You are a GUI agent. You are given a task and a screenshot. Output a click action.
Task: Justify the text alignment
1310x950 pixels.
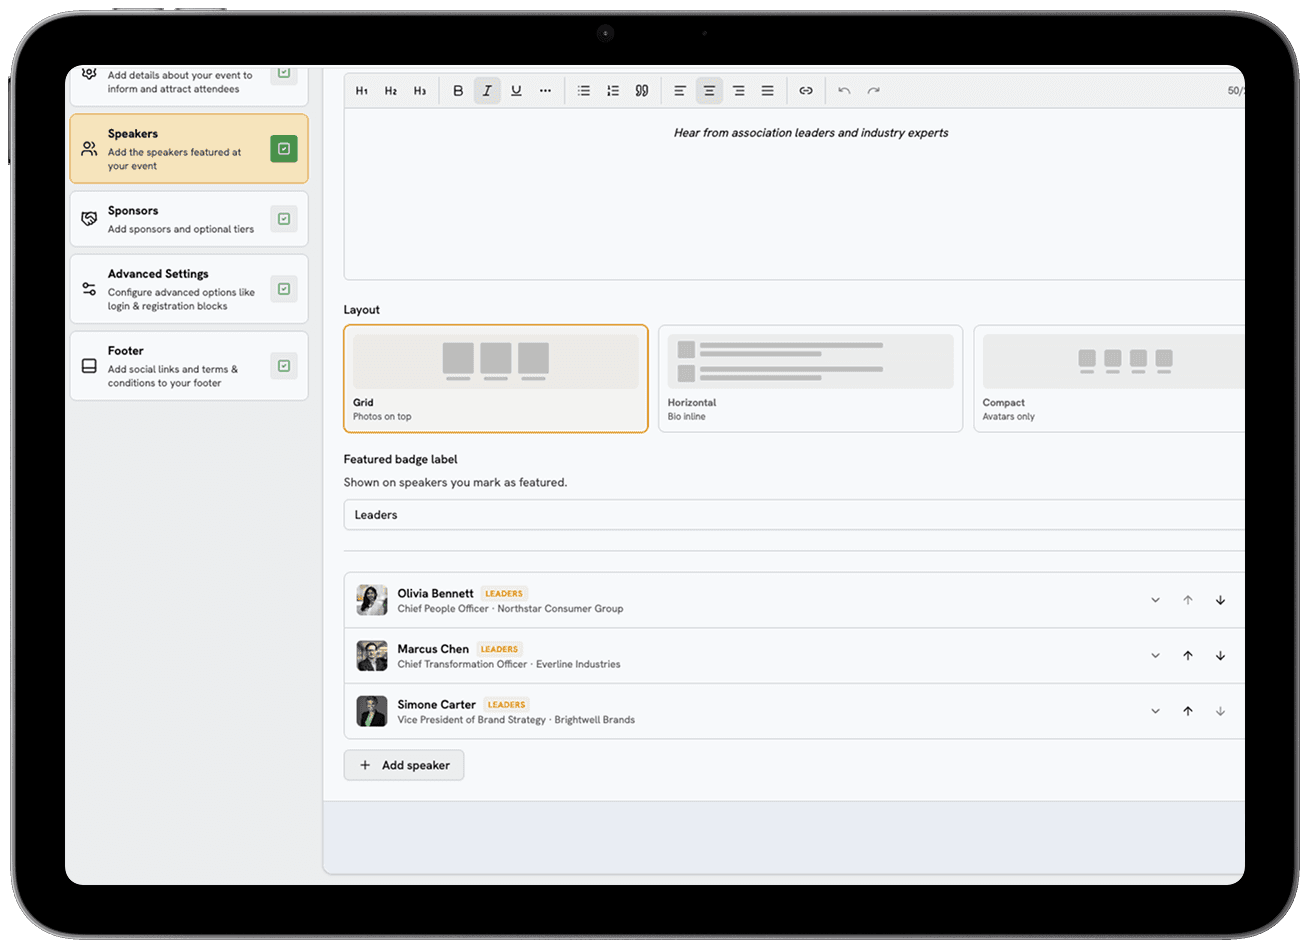[x=767, y=91]
